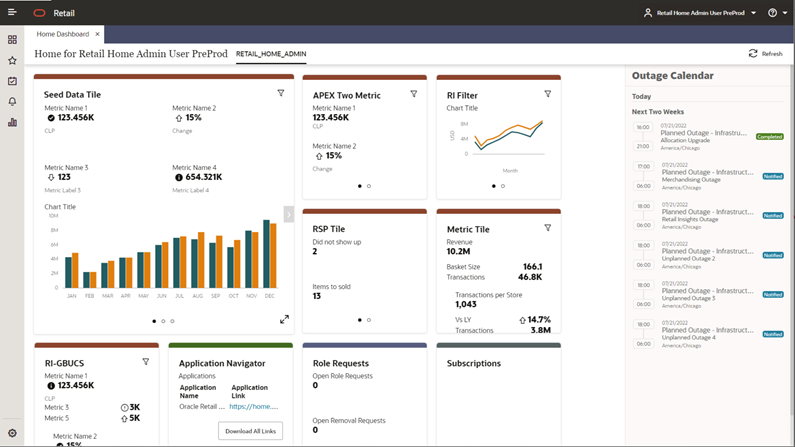Viewport: 795px width, 447px height.
Task: Open the Tasks icon in the sidebar
Action: [x=12, y=82]
